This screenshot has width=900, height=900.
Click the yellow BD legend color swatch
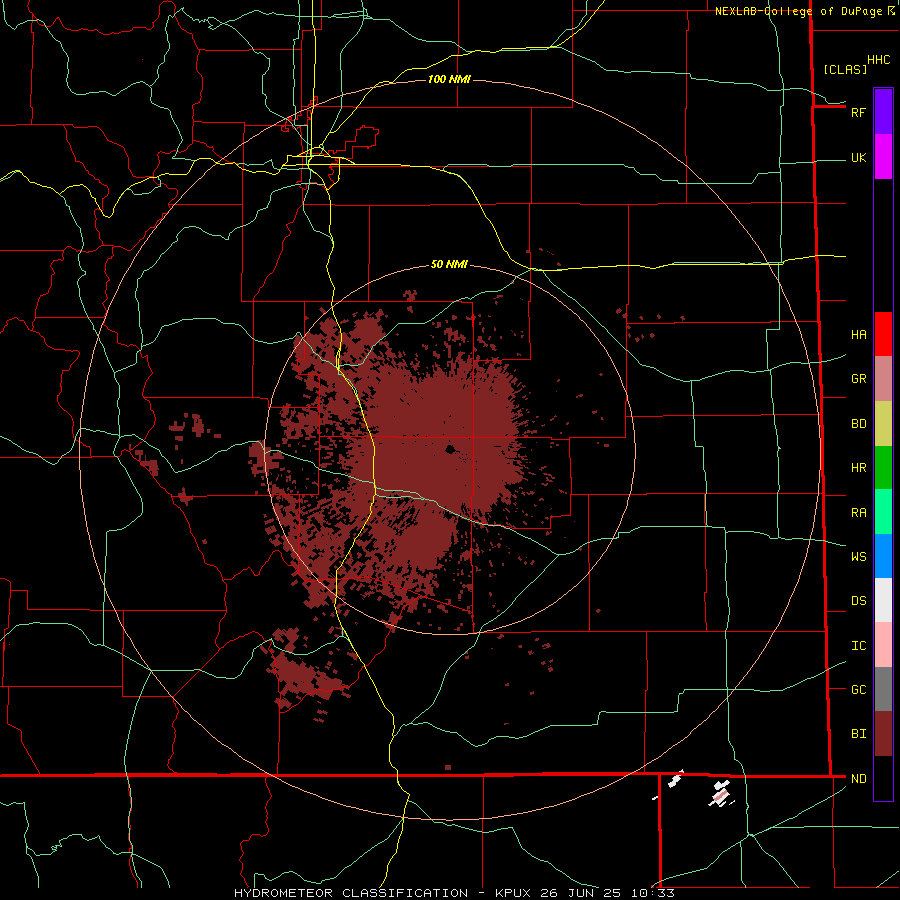[883, 424]
